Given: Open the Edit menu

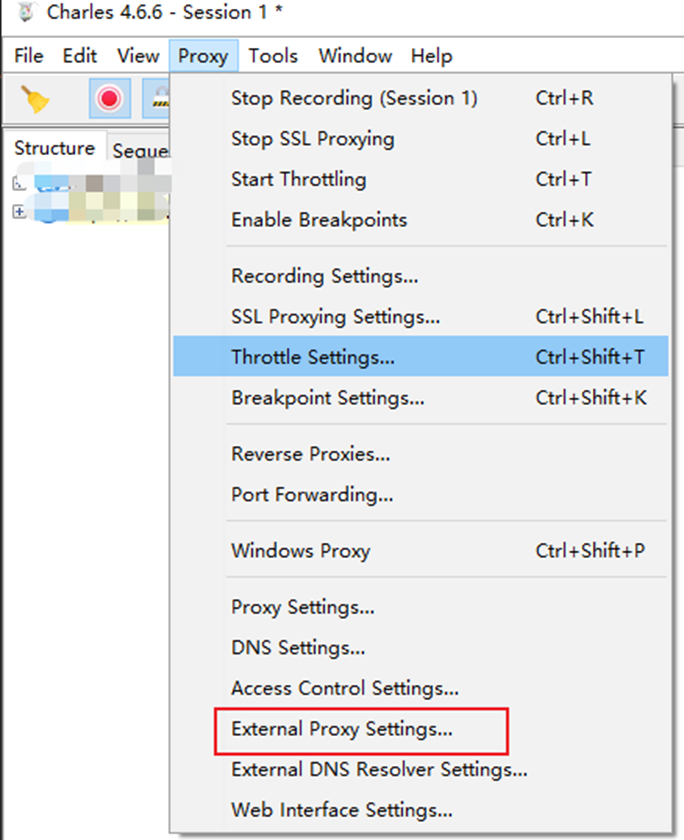Looking at the screenshot, I should pyautogui.click(x=80, y=56).
